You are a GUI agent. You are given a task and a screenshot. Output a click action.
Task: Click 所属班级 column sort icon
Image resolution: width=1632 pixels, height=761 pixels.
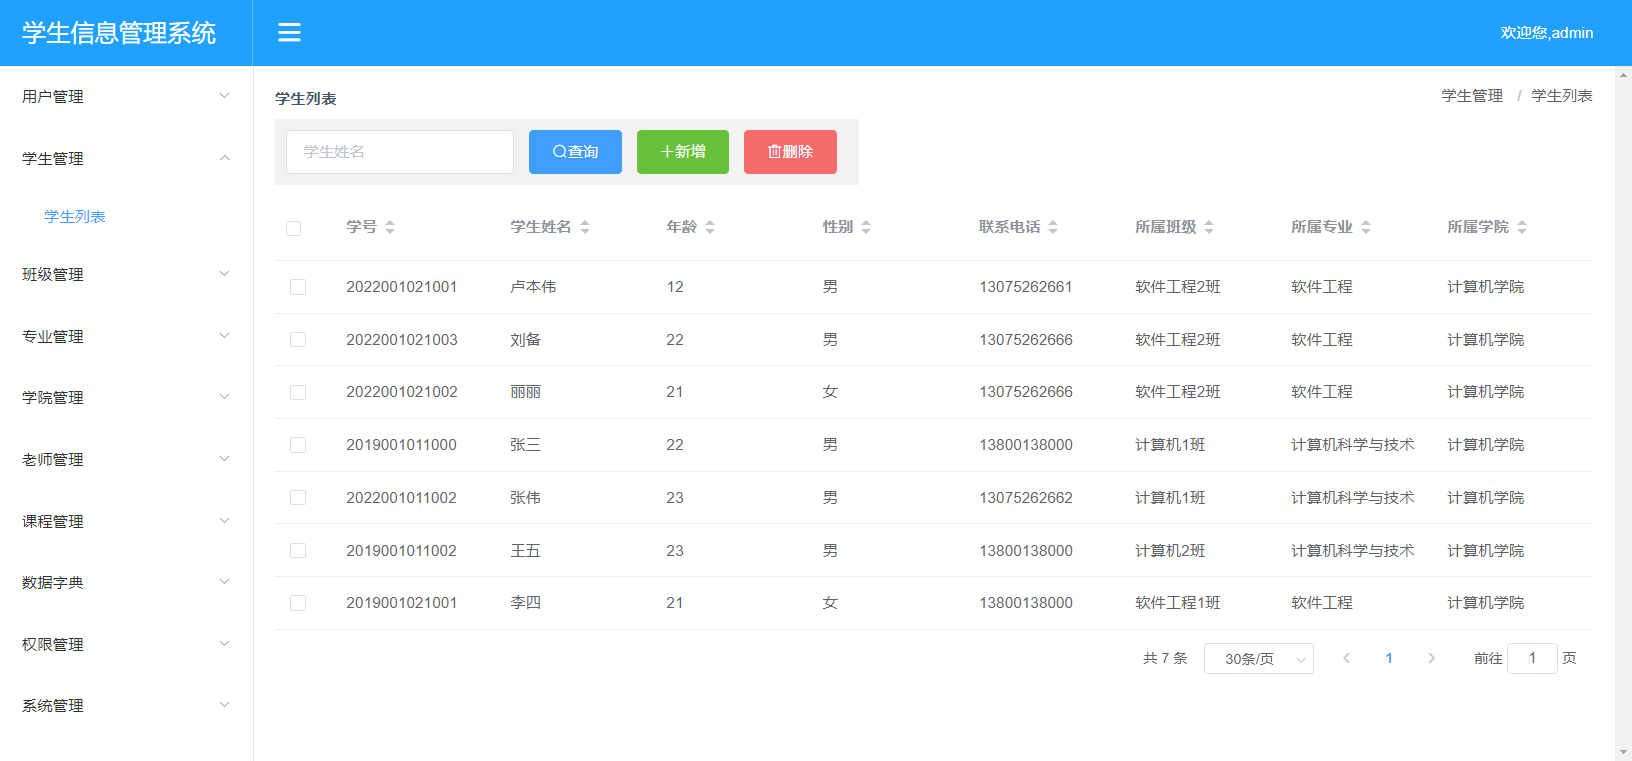pos(1209,227)
